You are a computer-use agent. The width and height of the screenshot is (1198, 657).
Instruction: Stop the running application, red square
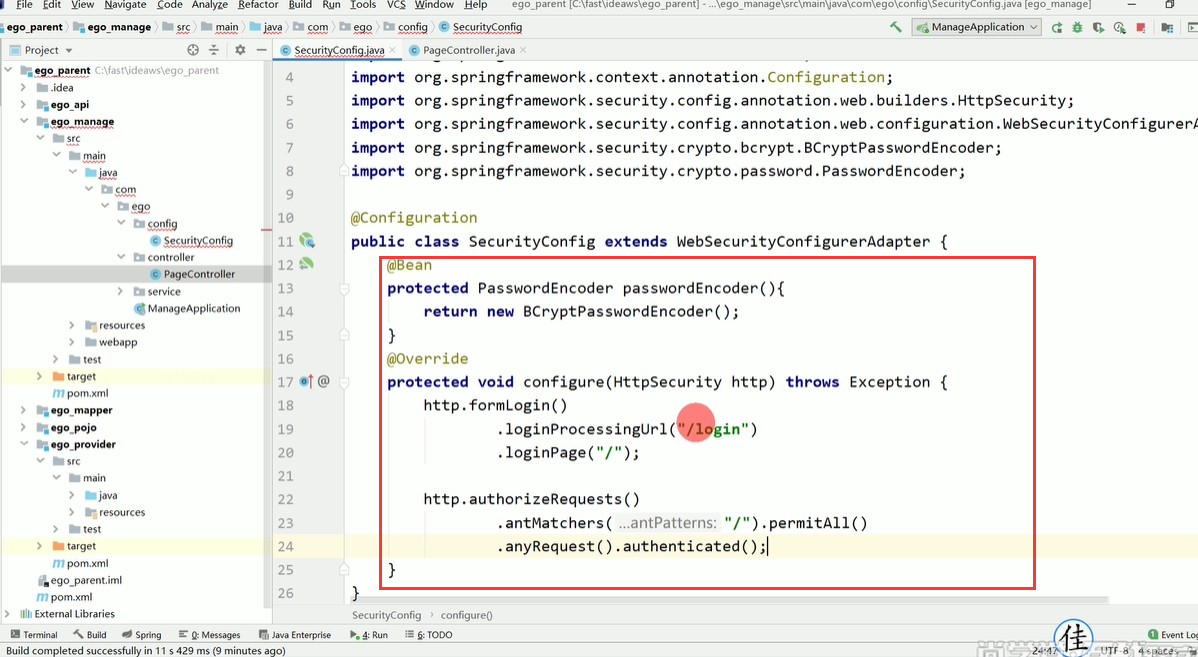tap(1141, 28)
